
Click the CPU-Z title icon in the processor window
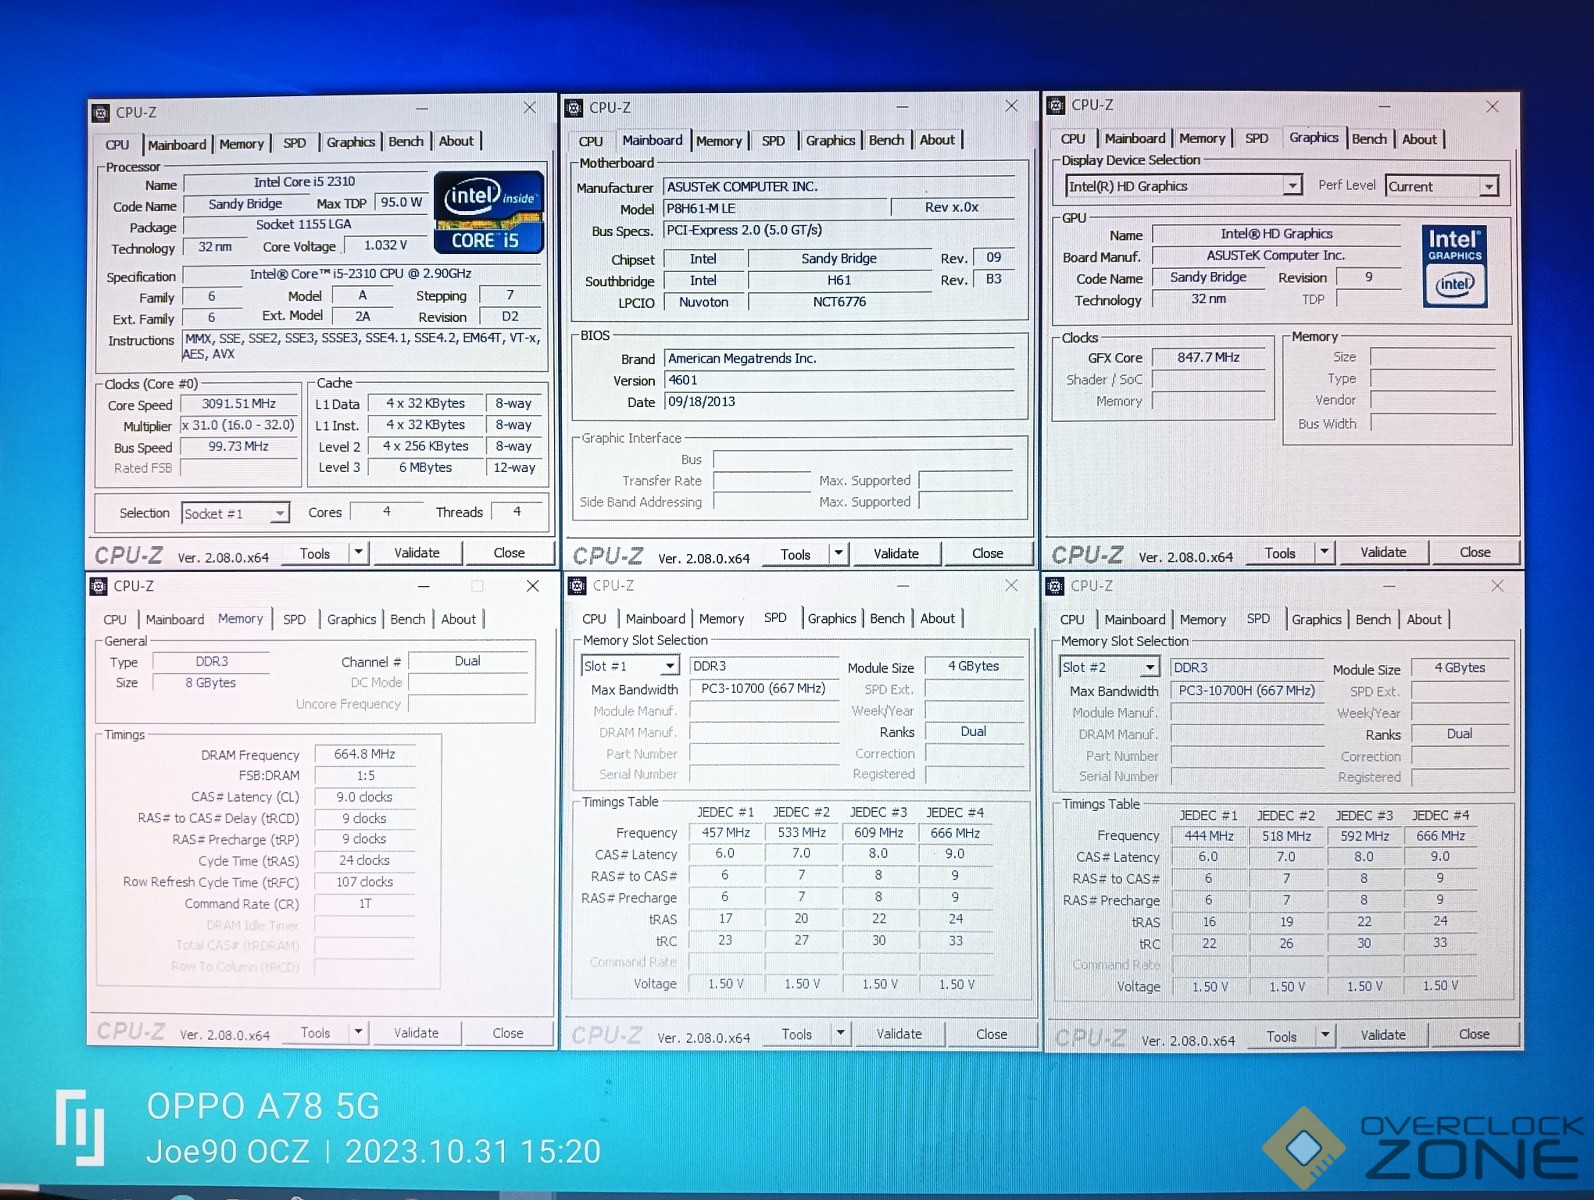(x=101, y=113)
